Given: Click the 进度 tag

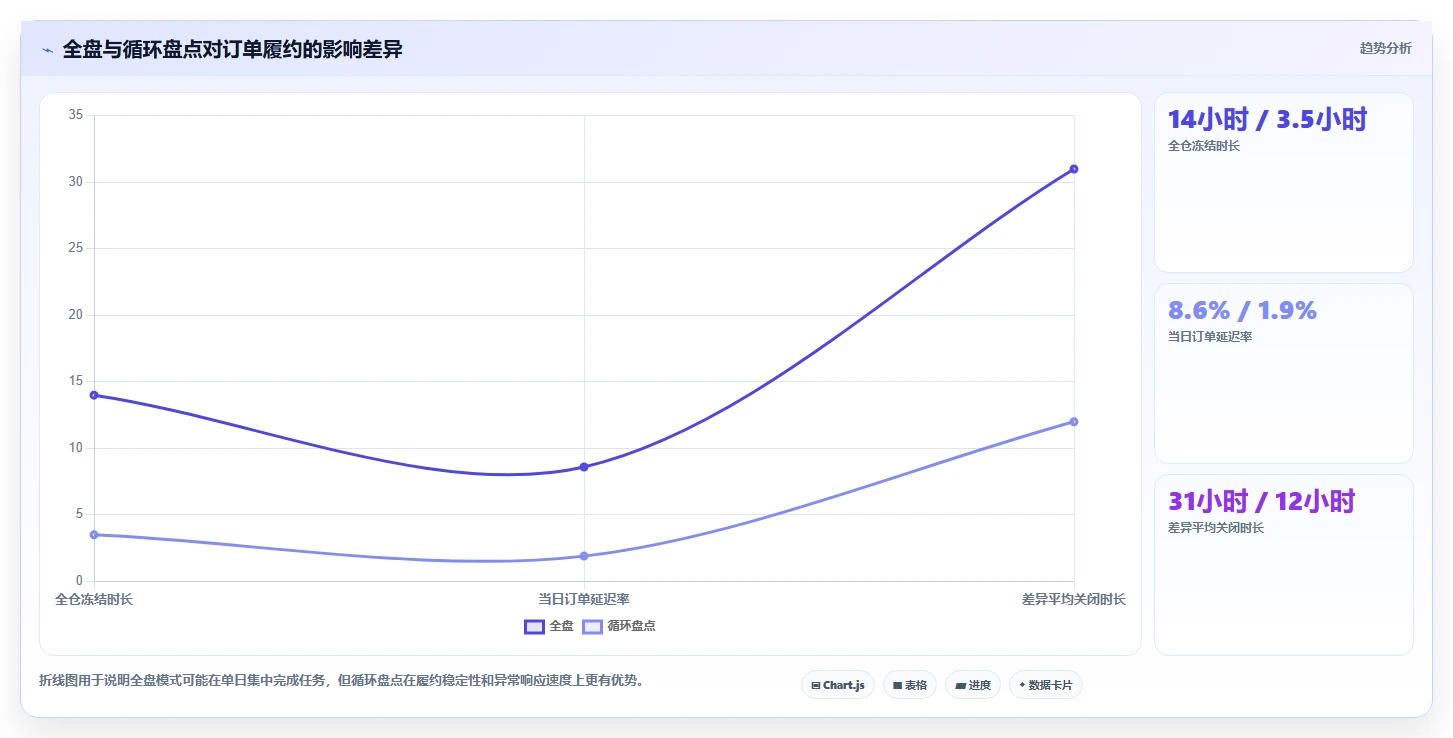Looking at the screenshot, I should click(973, 685).
